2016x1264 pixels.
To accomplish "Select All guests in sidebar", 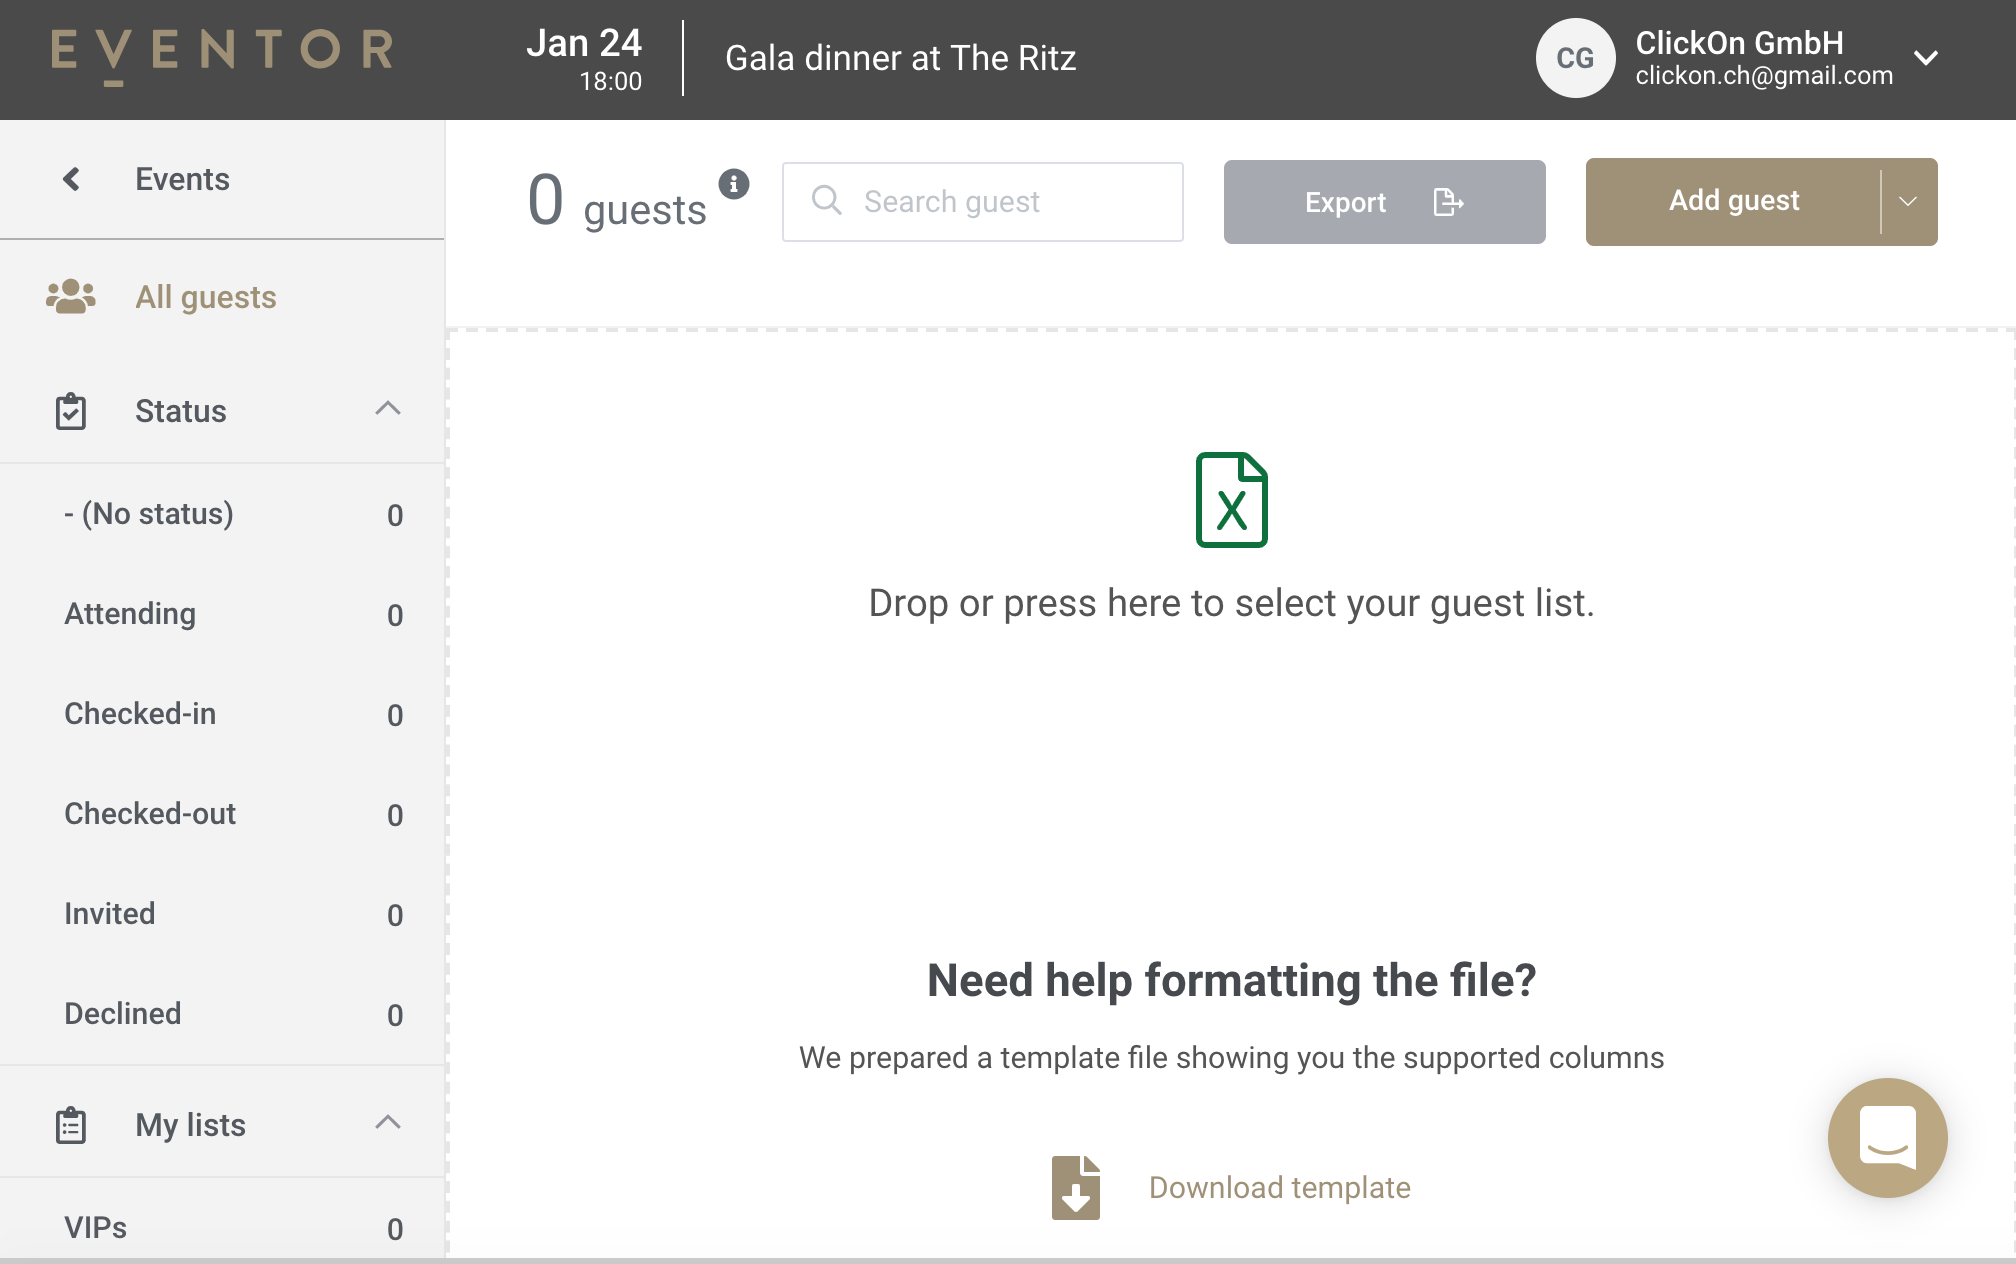I will pyautogui.click(x=222, y=297).
